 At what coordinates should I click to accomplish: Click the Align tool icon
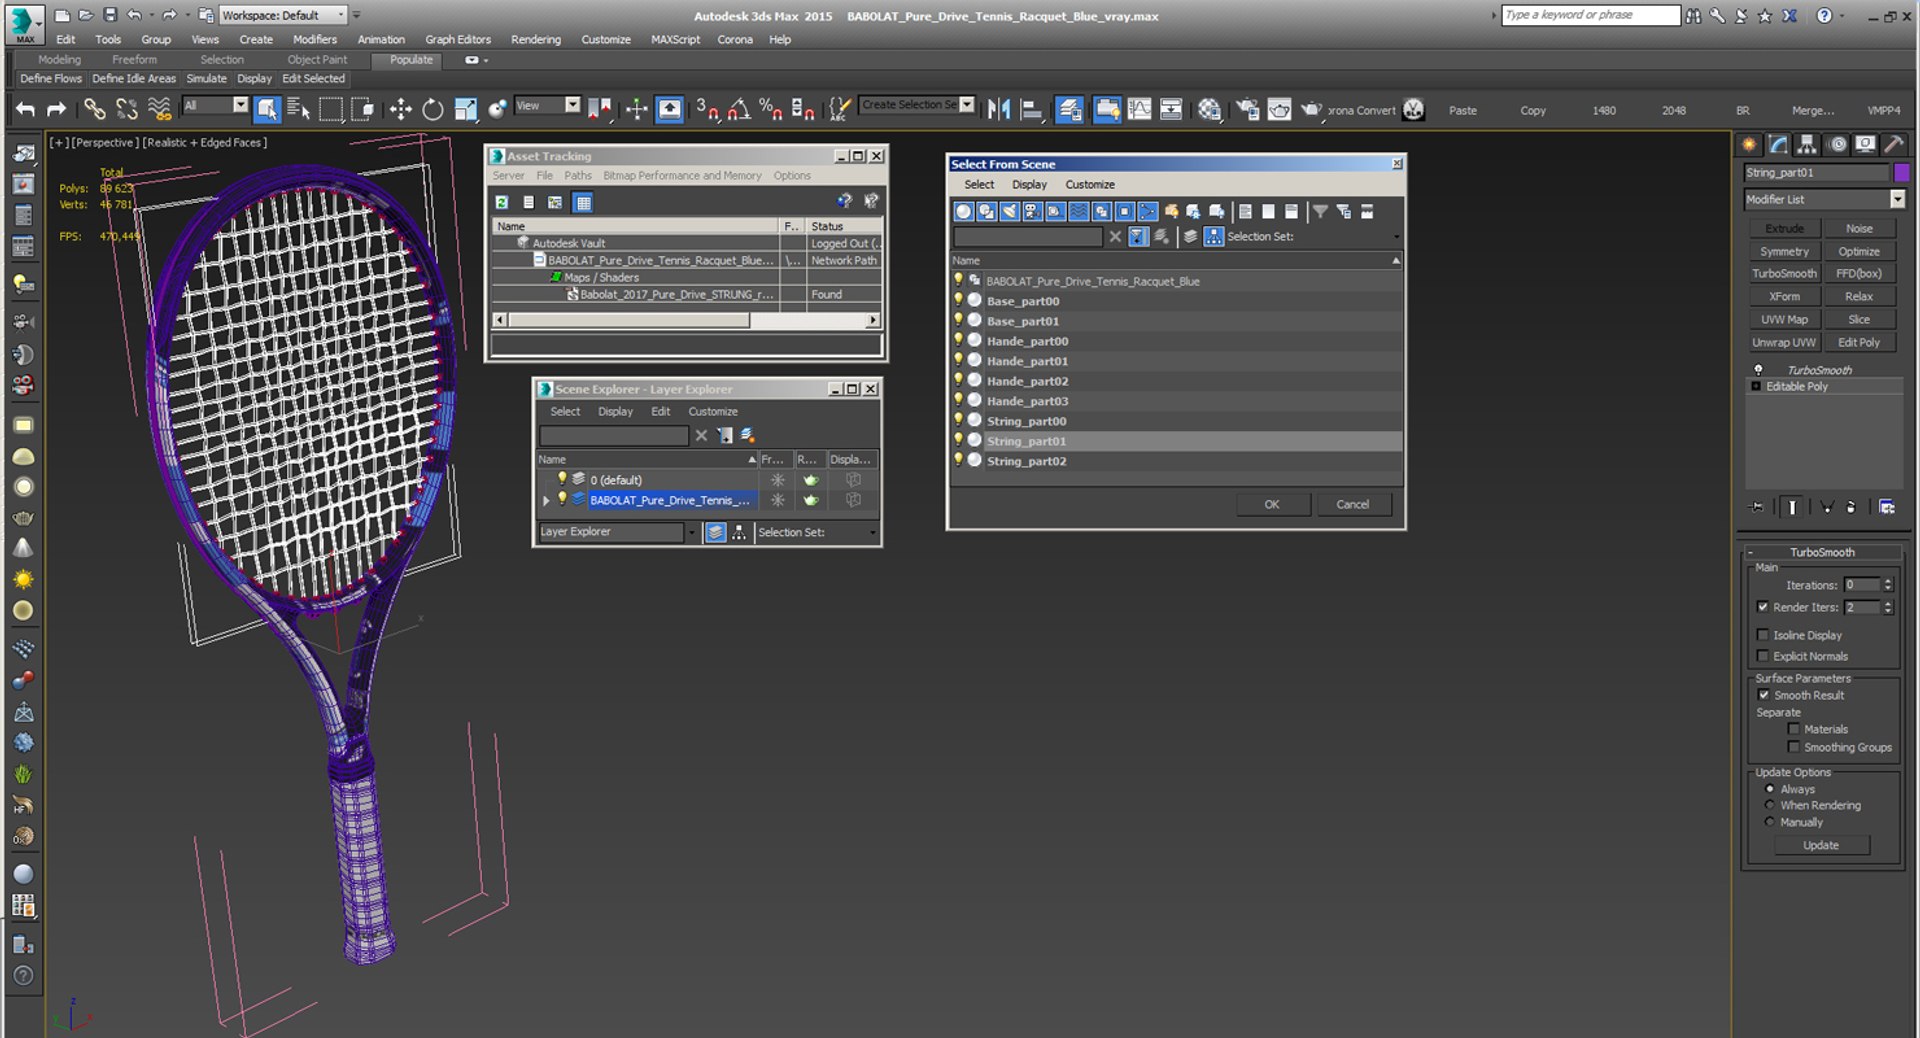(x=1031, y=109)
